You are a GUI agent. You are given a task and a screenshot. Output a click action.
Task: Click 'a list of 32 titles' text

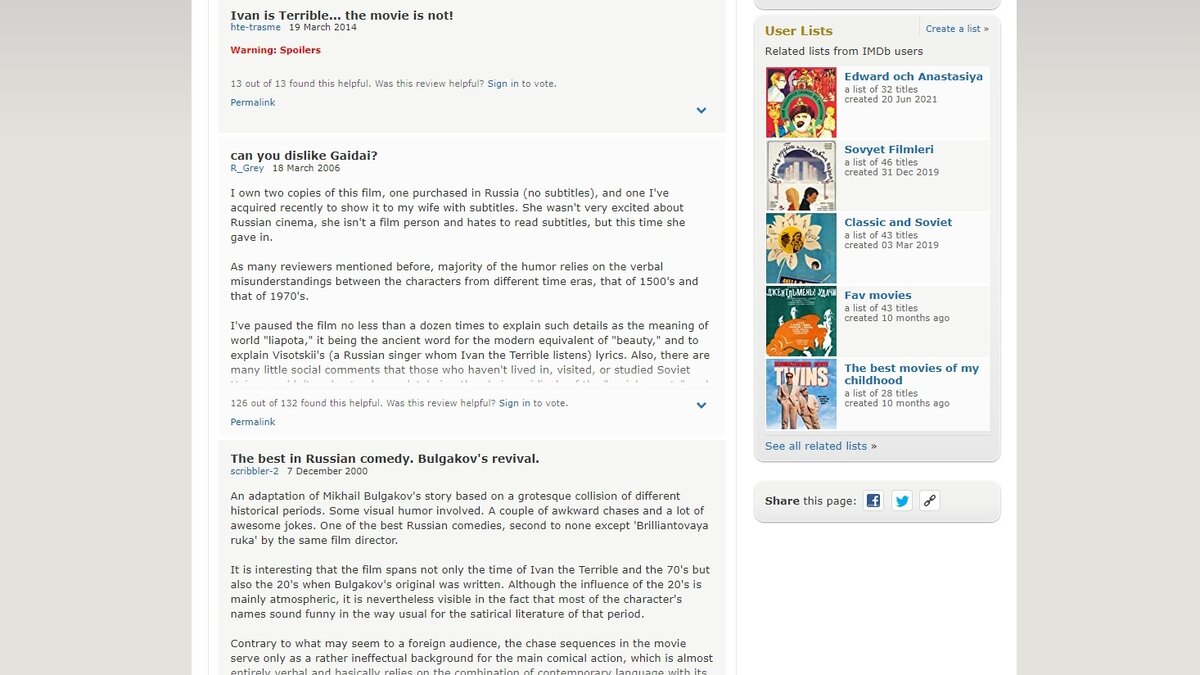click(881, 89)
